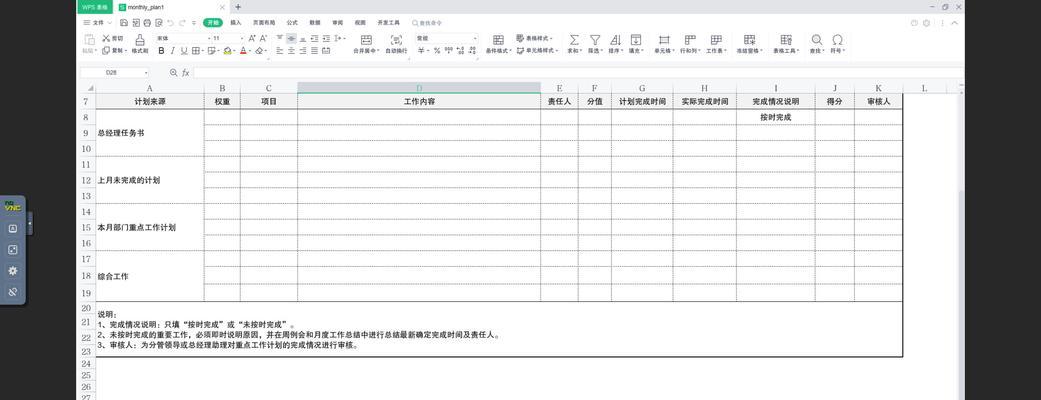Screen dimensions: 1041x400
Task: Toggle right text alignment
Action: [x=303, y=50]
